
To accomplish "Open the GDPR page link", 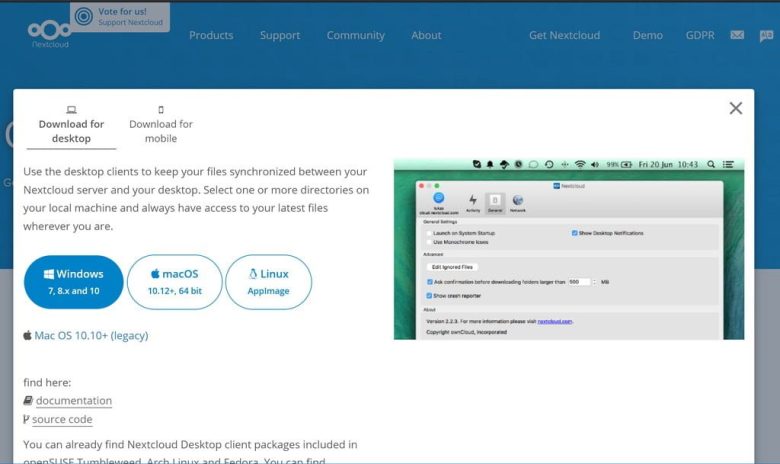I will pos(699,35).
